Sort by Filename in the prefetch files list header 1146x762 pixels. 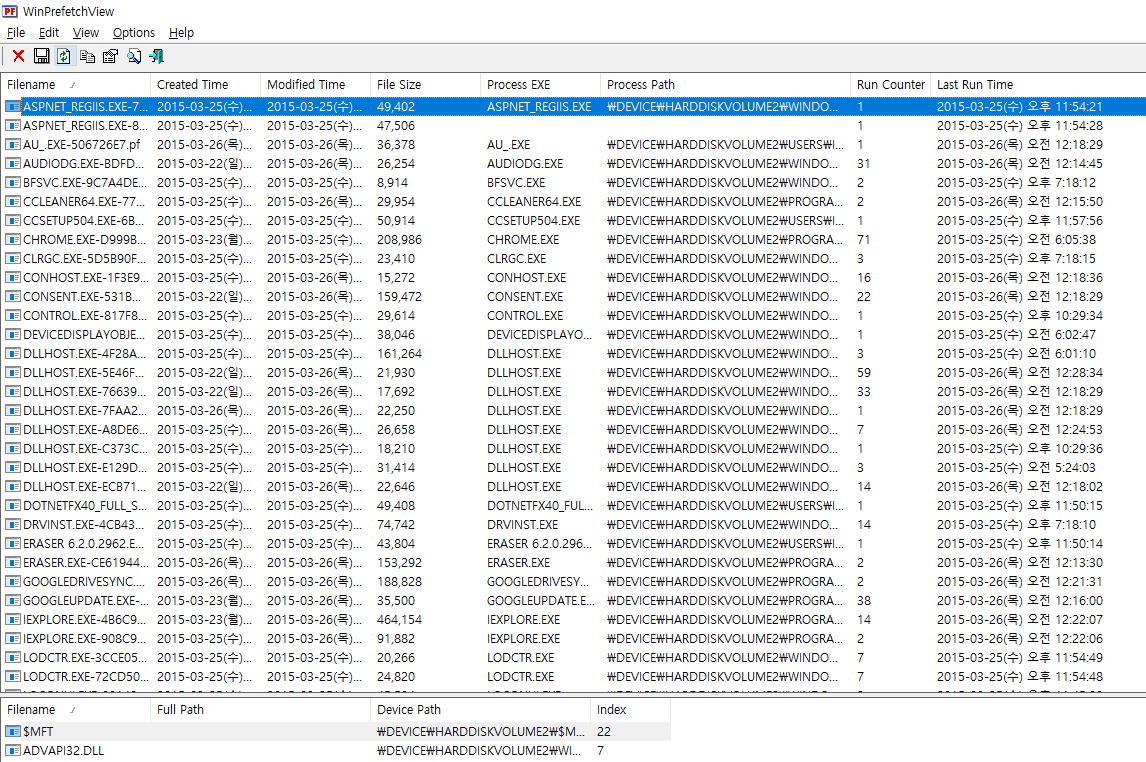click(x=75, y=85)
